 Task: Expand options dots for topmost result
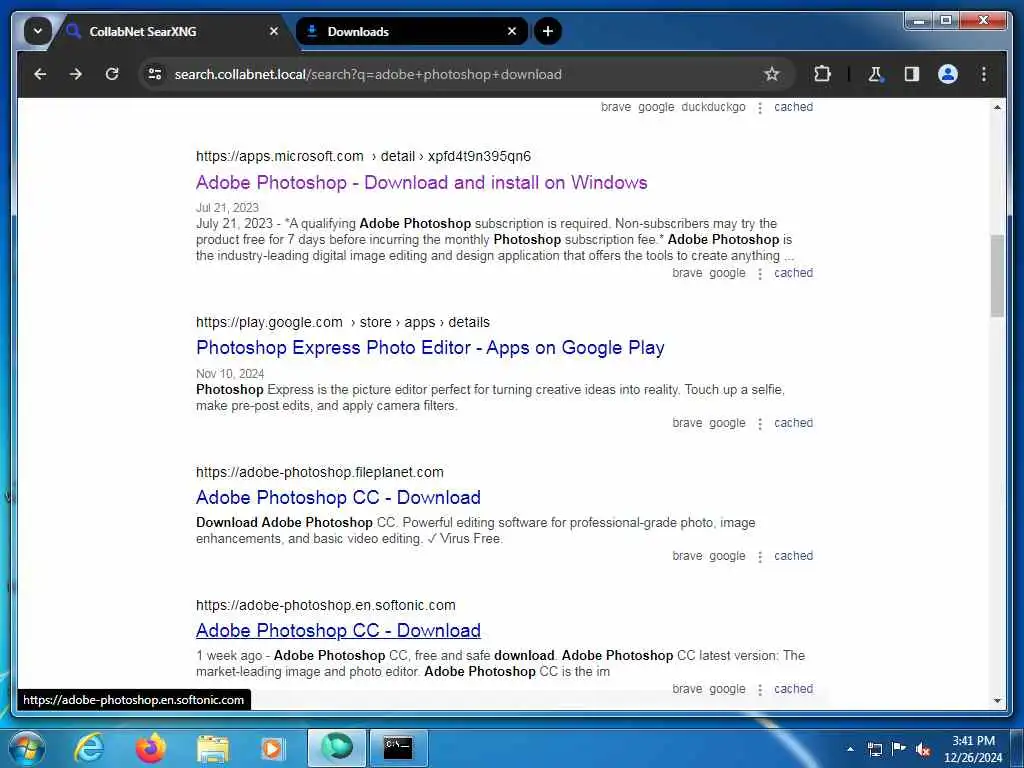click(760, 108)
